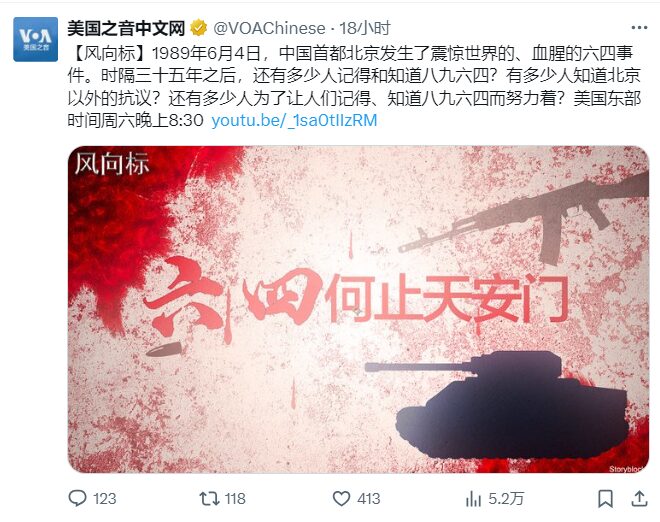Click the repost count 118
Image resolution: width=660 pixels, height=522 pixels.
click(x=235, y=499)
